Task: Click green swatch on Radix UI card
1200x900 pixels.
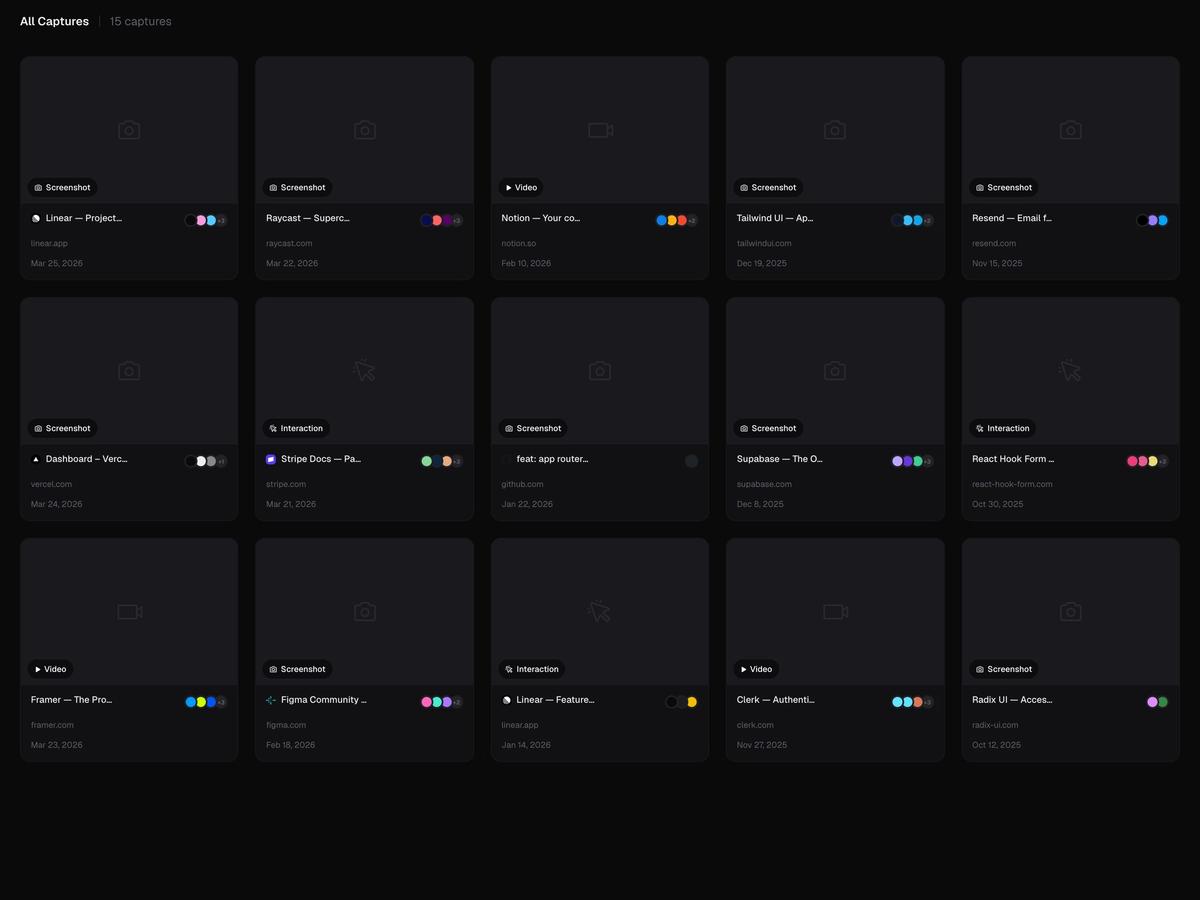Action: 1163,702
